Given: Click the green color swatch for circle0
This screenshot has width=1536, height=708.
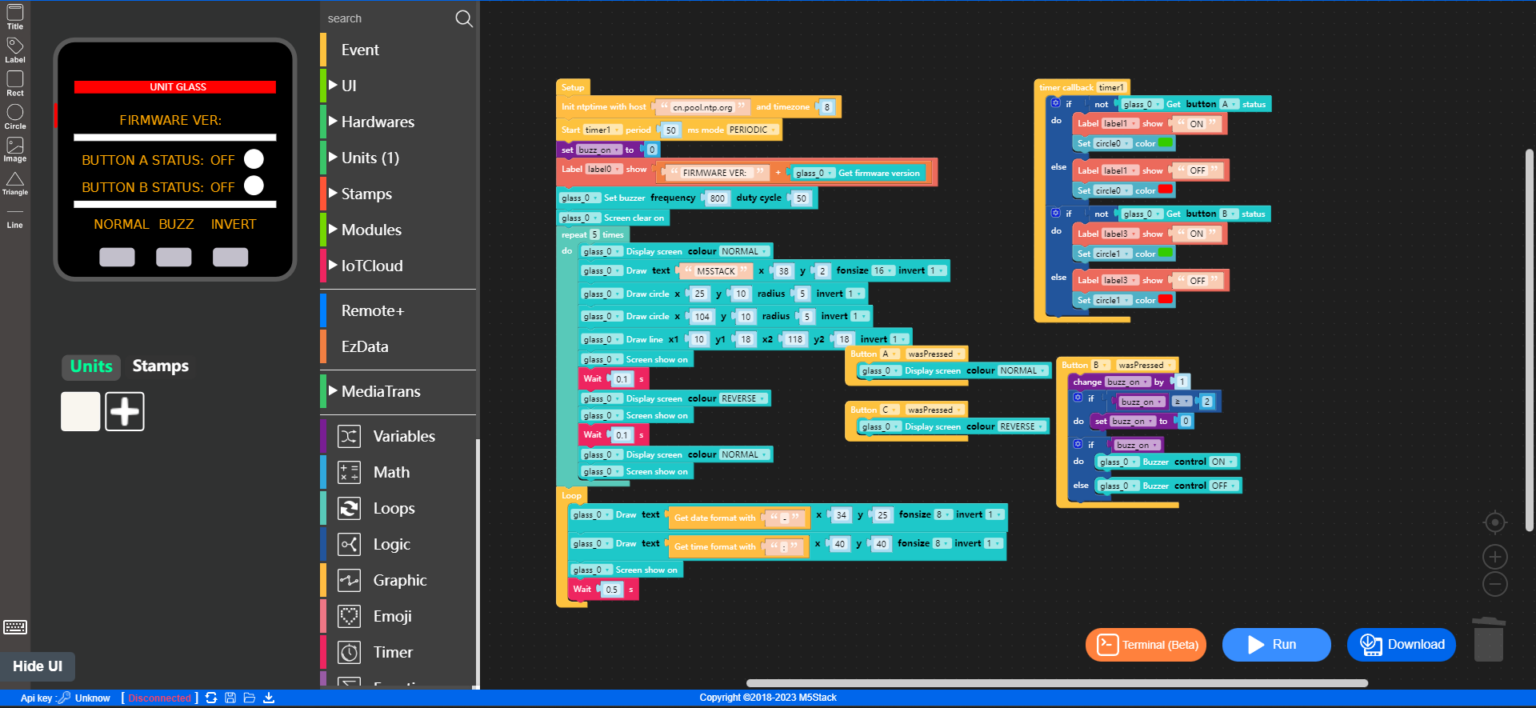Looking at the screenshot, I should [x=1164, y=143].
